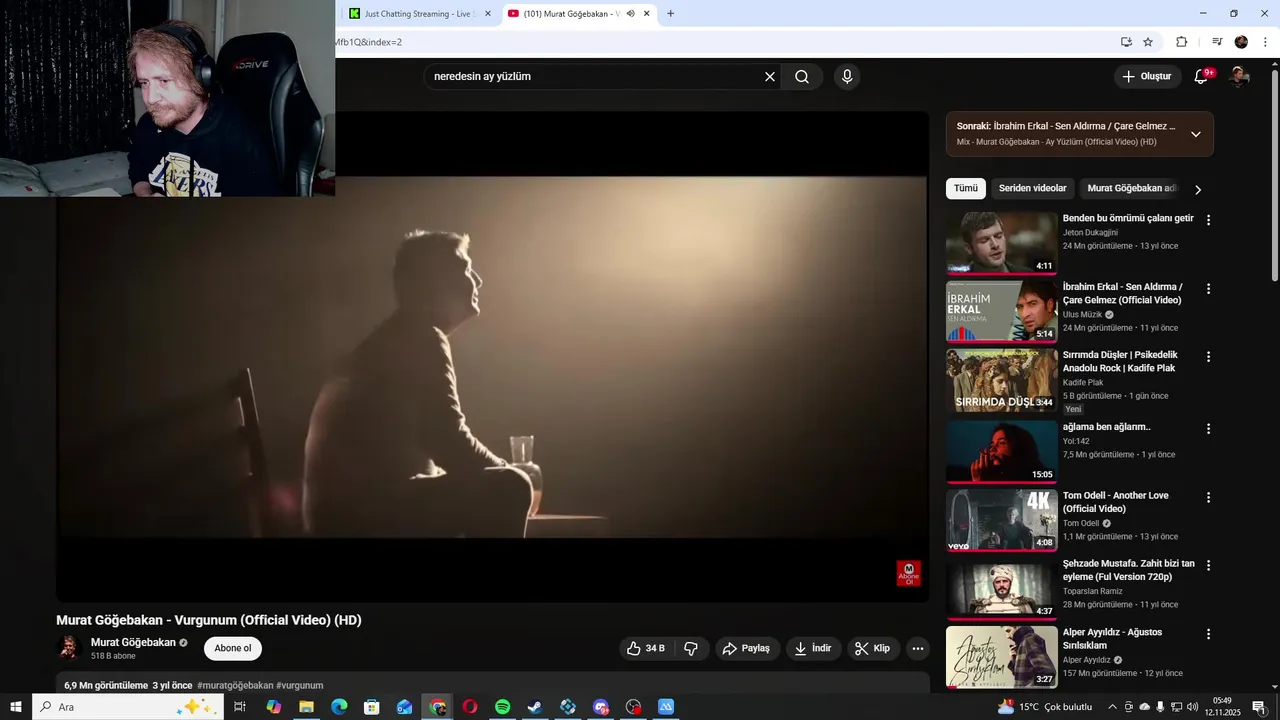The width and height of the screenshot is (1280, 720).
Task: Open Windows notification center icon
Action: [1259, 707]
